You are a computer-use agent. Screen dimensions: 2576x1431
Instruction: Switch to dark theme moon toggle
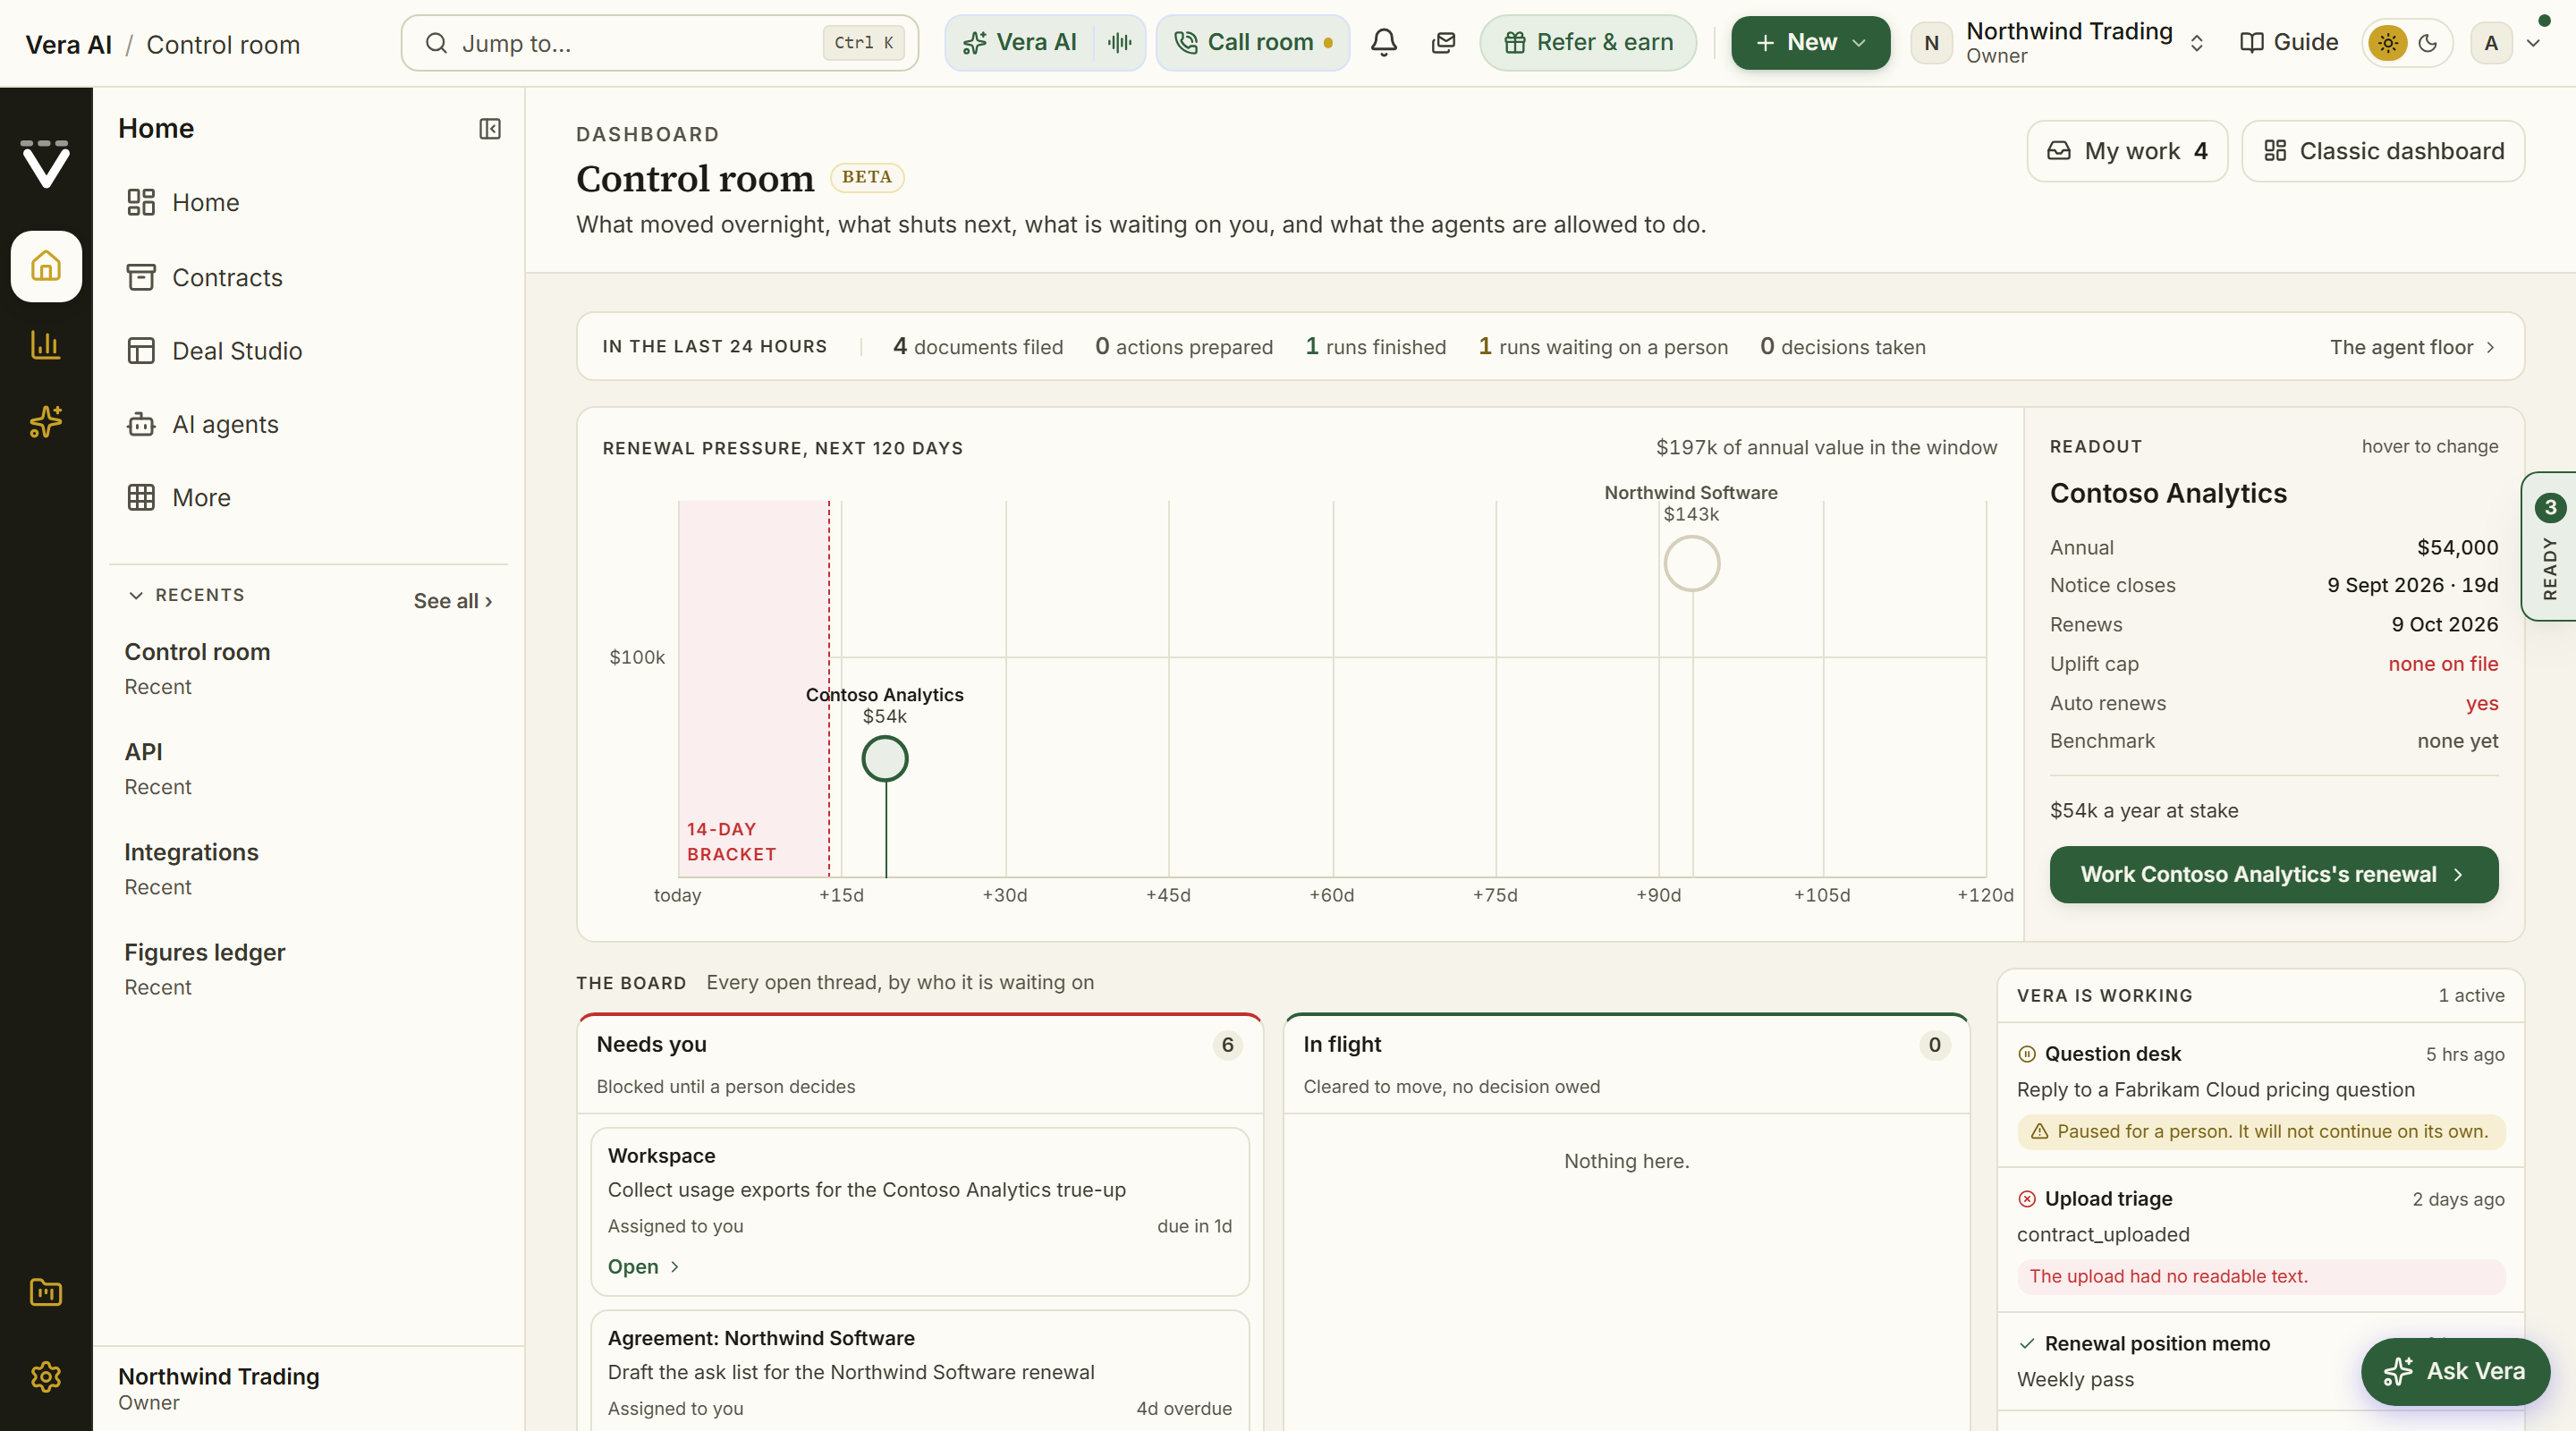2428,43
